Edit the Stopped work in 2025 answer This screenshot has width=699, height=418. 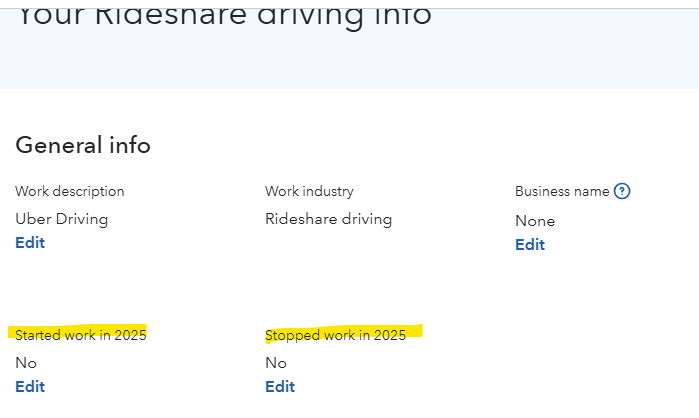click(280, 386)
